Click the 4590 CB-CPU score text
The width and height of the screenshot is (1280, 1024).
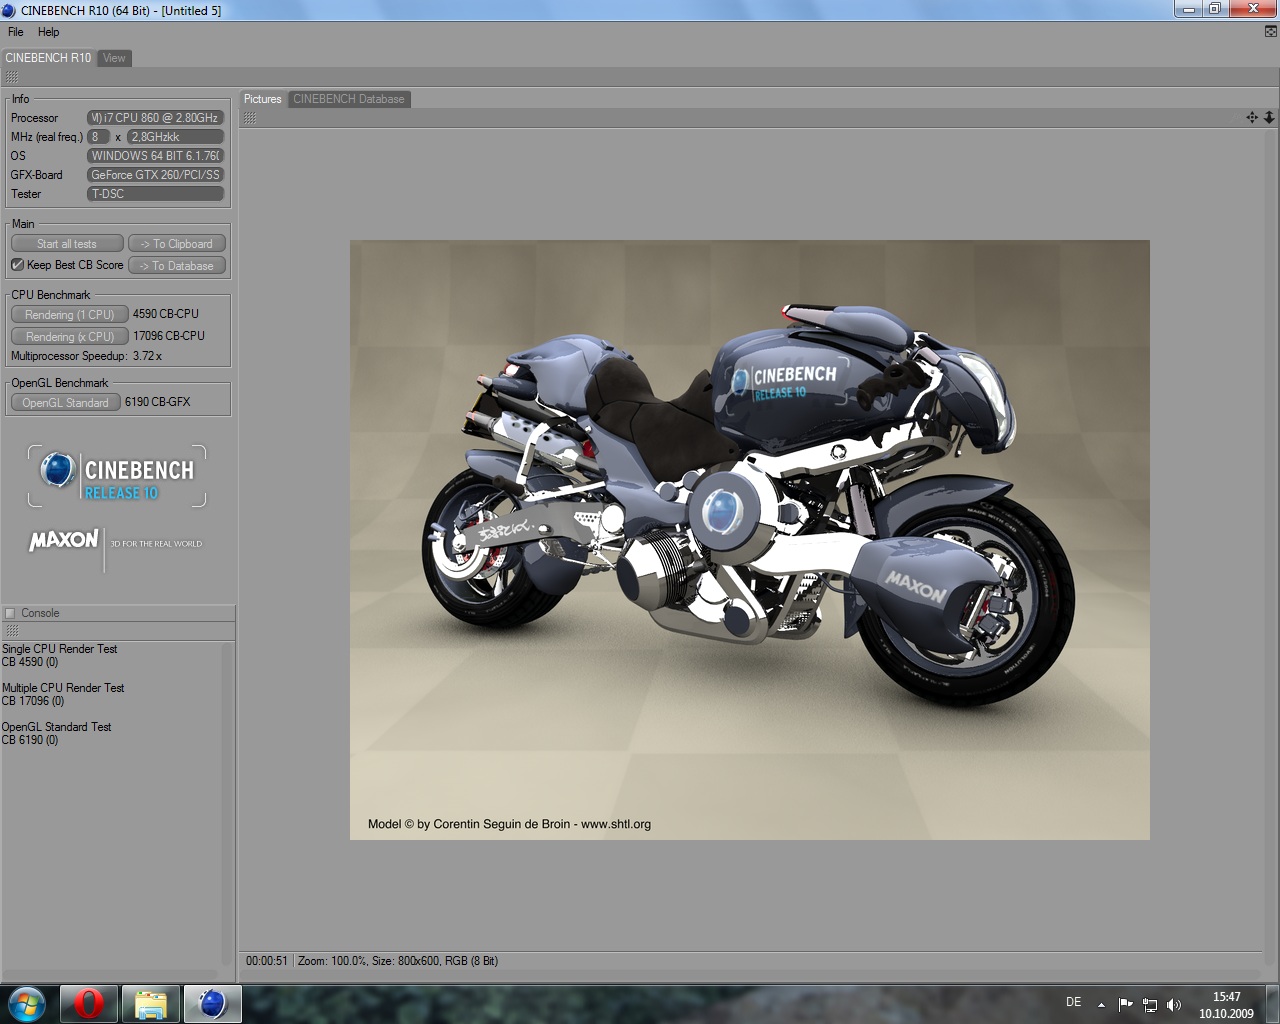(x=166, y=314)
